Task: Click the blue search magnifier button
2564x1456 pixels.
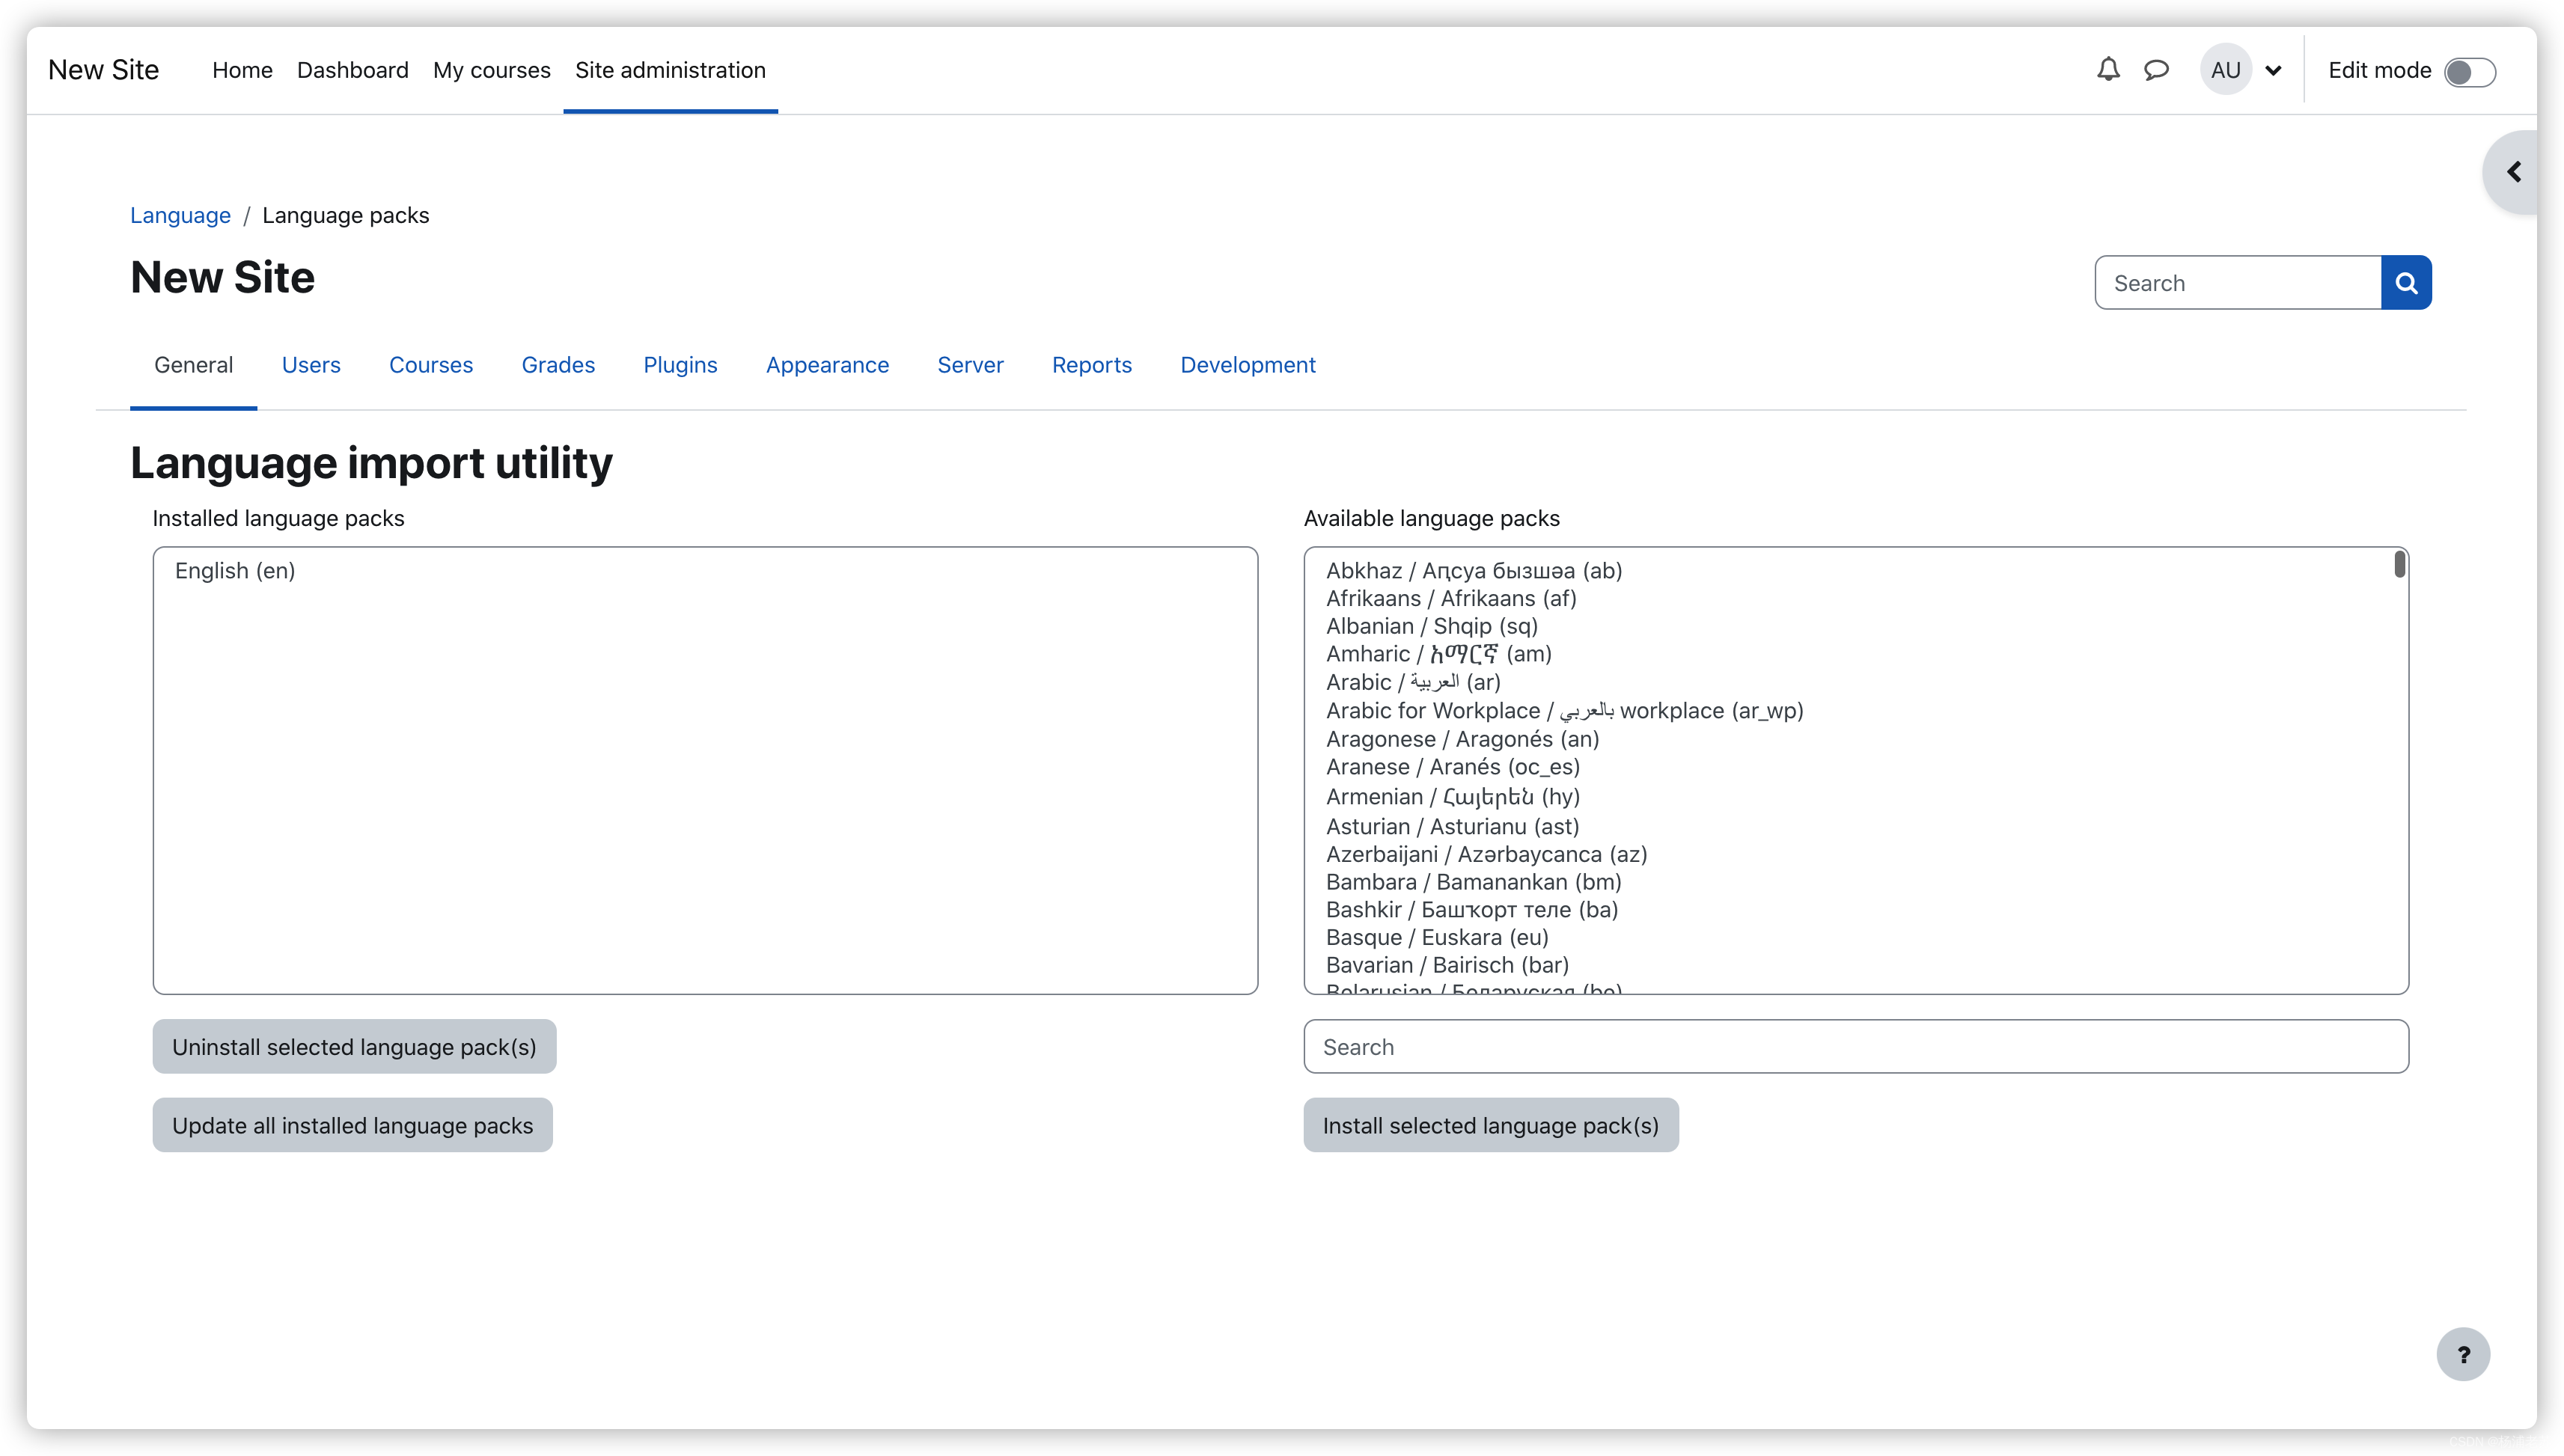Action: [x=2406, y=283]
